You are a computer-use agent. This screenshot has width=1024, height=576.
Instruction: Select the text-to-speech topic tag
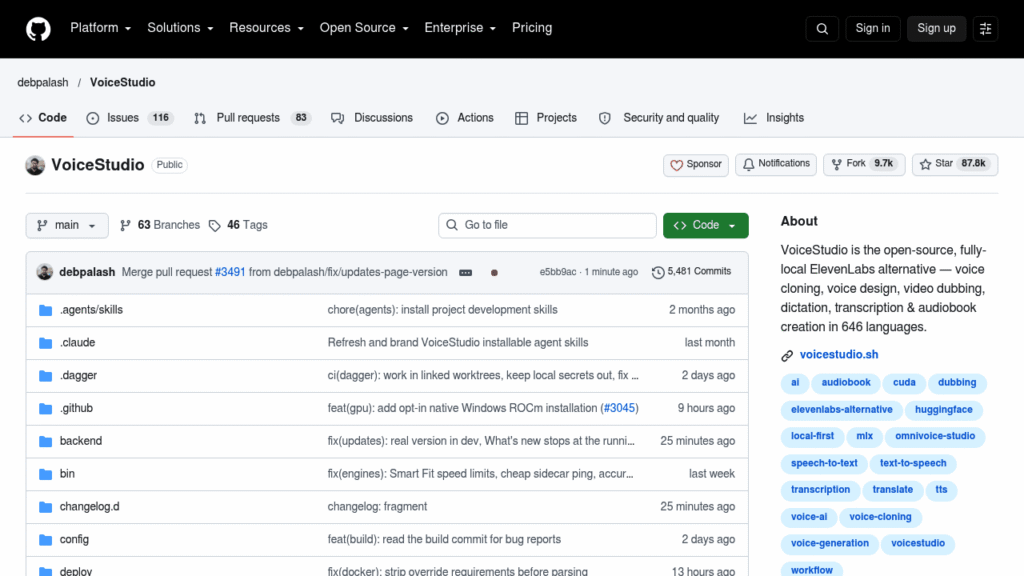pos(912,464)
